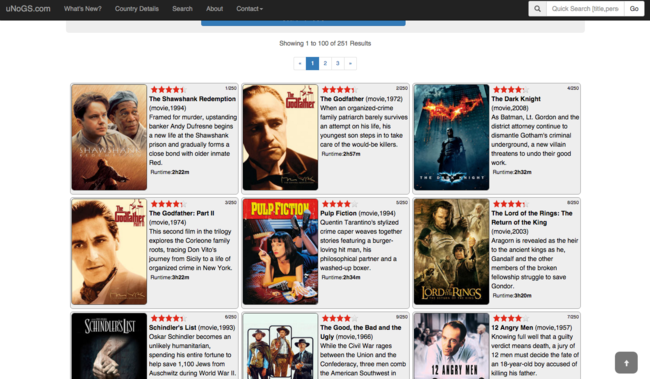This screenshot has height=379, width=650.
Task: Go to Country Details
Action: click(x=137, y=9)
